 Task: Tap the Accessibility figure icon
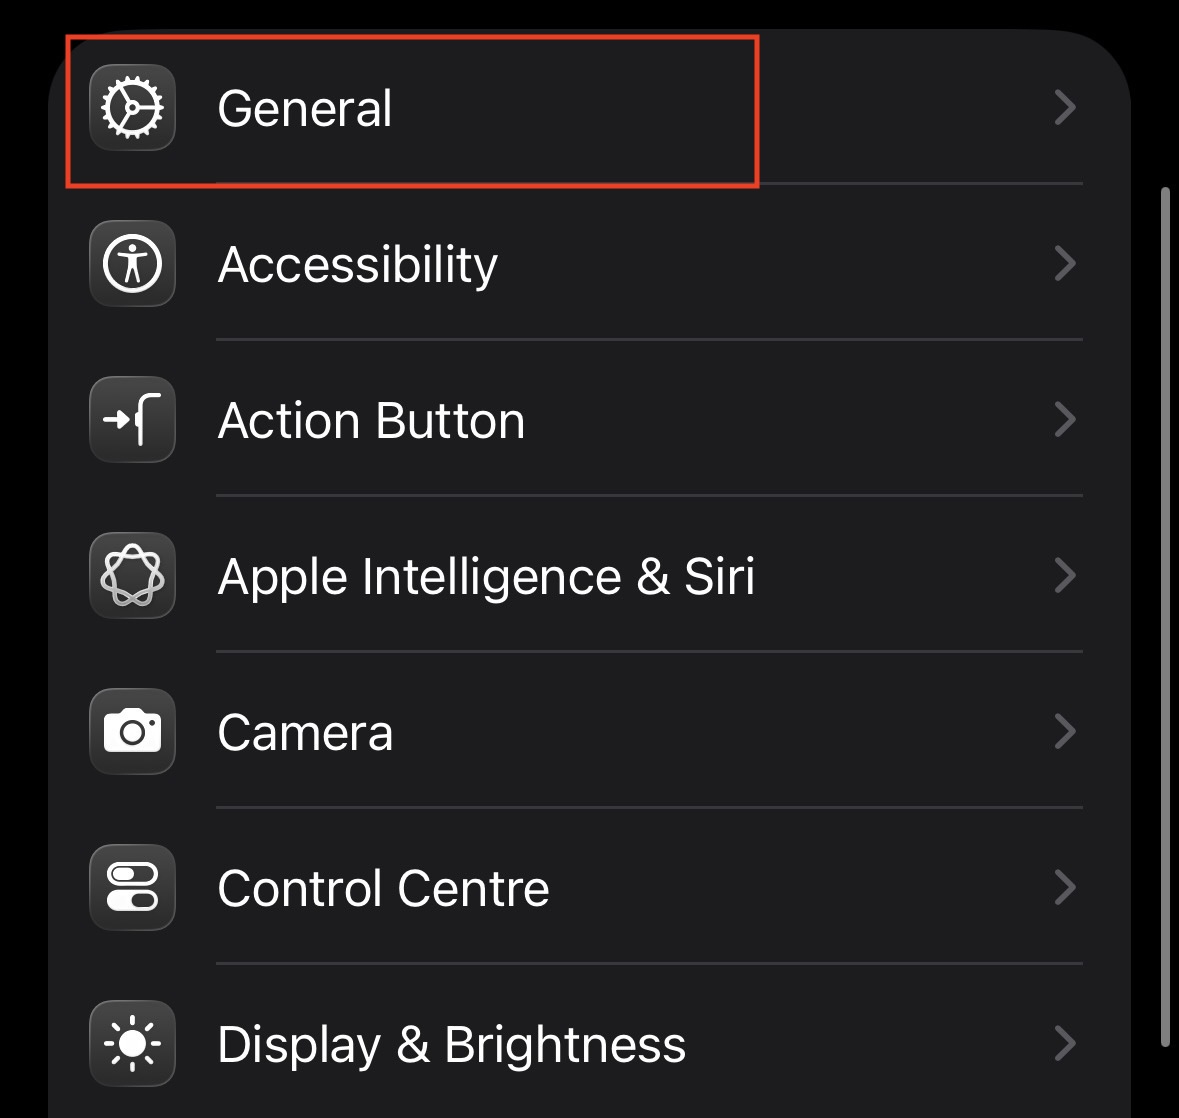pos(132,264)
